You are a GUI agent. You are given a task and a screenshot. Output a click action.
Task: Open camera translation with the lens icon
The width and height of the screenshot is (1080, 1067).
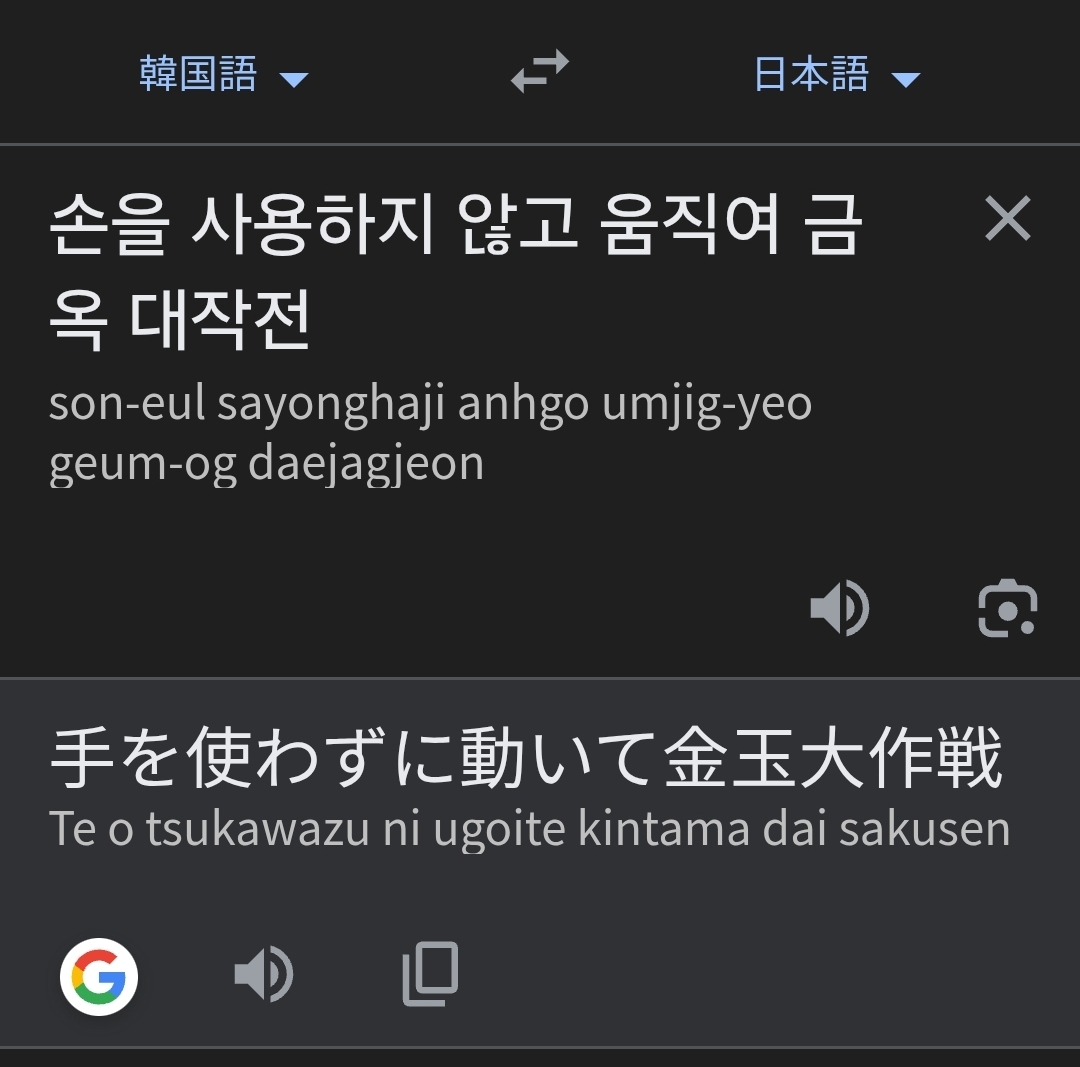pos(1008,608)
